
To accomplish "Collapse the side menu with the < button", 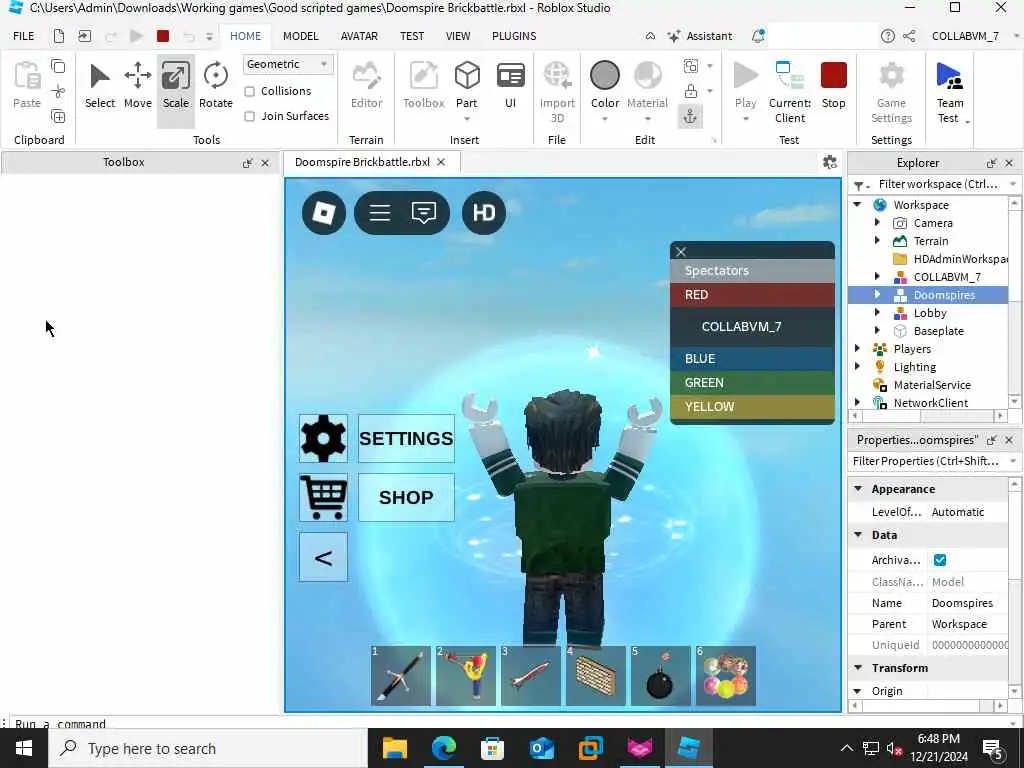I will [x=323, y=557].
